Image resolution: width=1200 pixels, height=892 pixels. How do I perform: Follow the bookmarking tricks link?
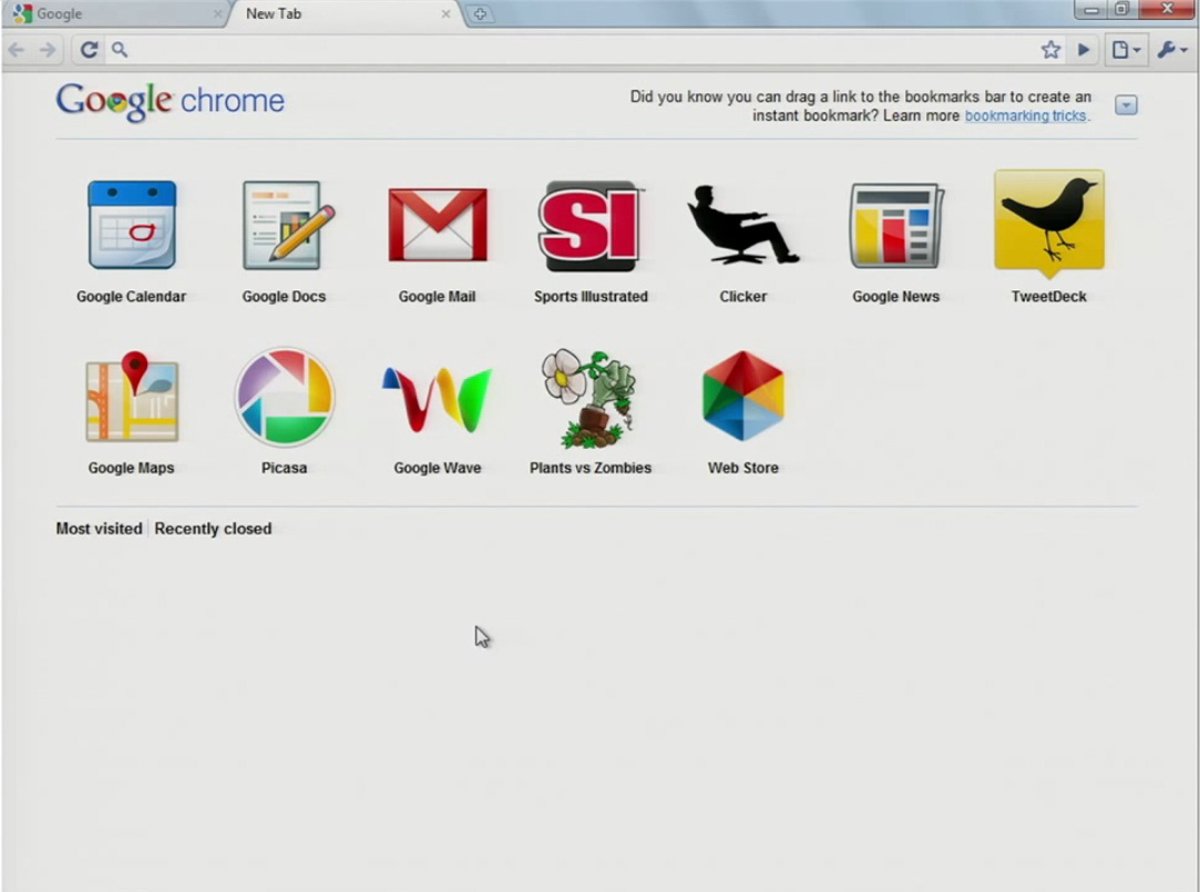(x=1026, y=116)
